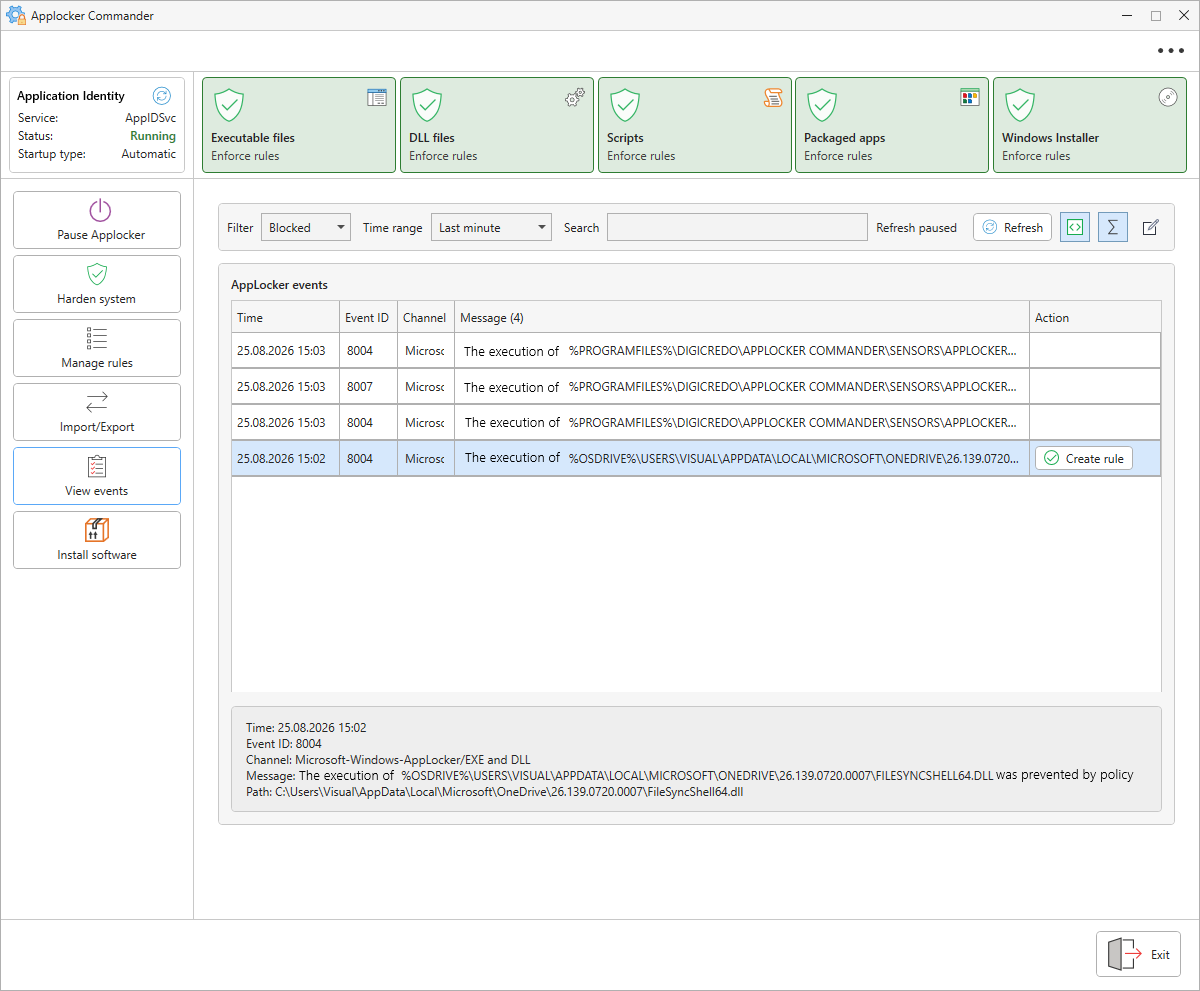Toggle the sigma summary button

(x=1113, y=227)
